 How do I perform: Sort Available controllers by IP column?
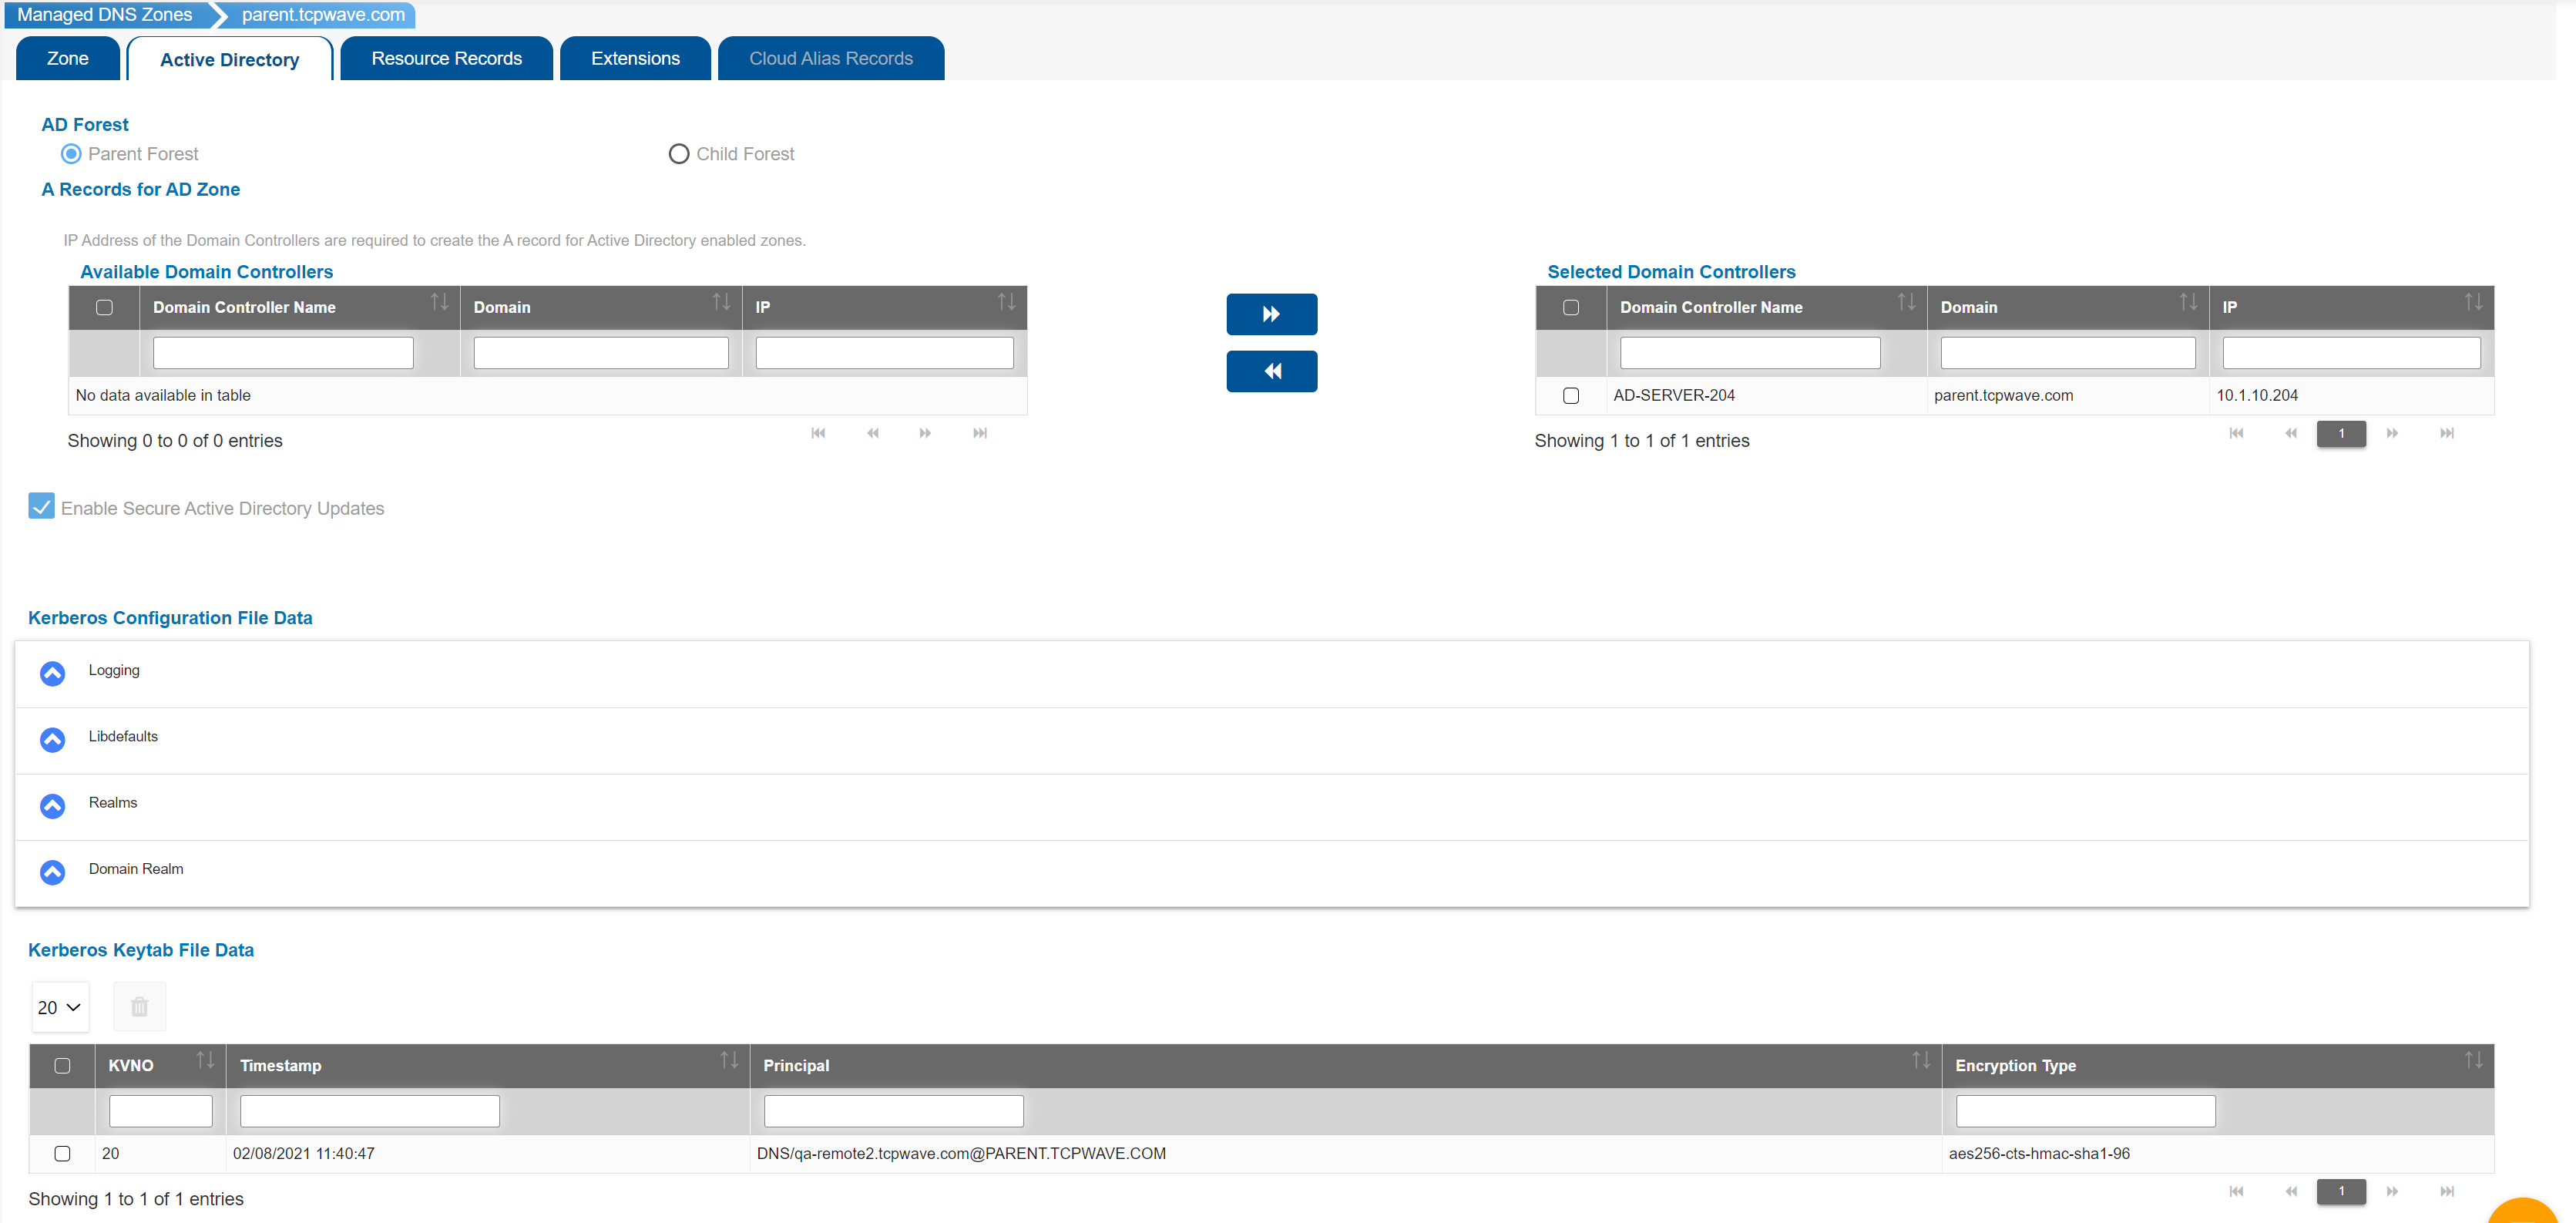[1006, 302]
